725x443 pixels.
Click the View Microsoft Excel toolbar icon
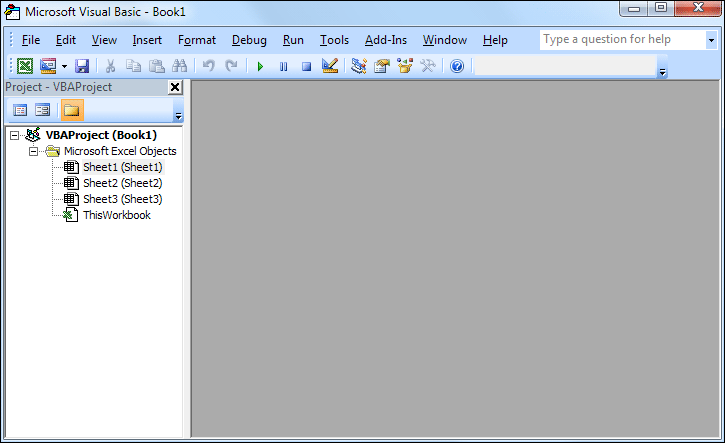pos(25,66)
